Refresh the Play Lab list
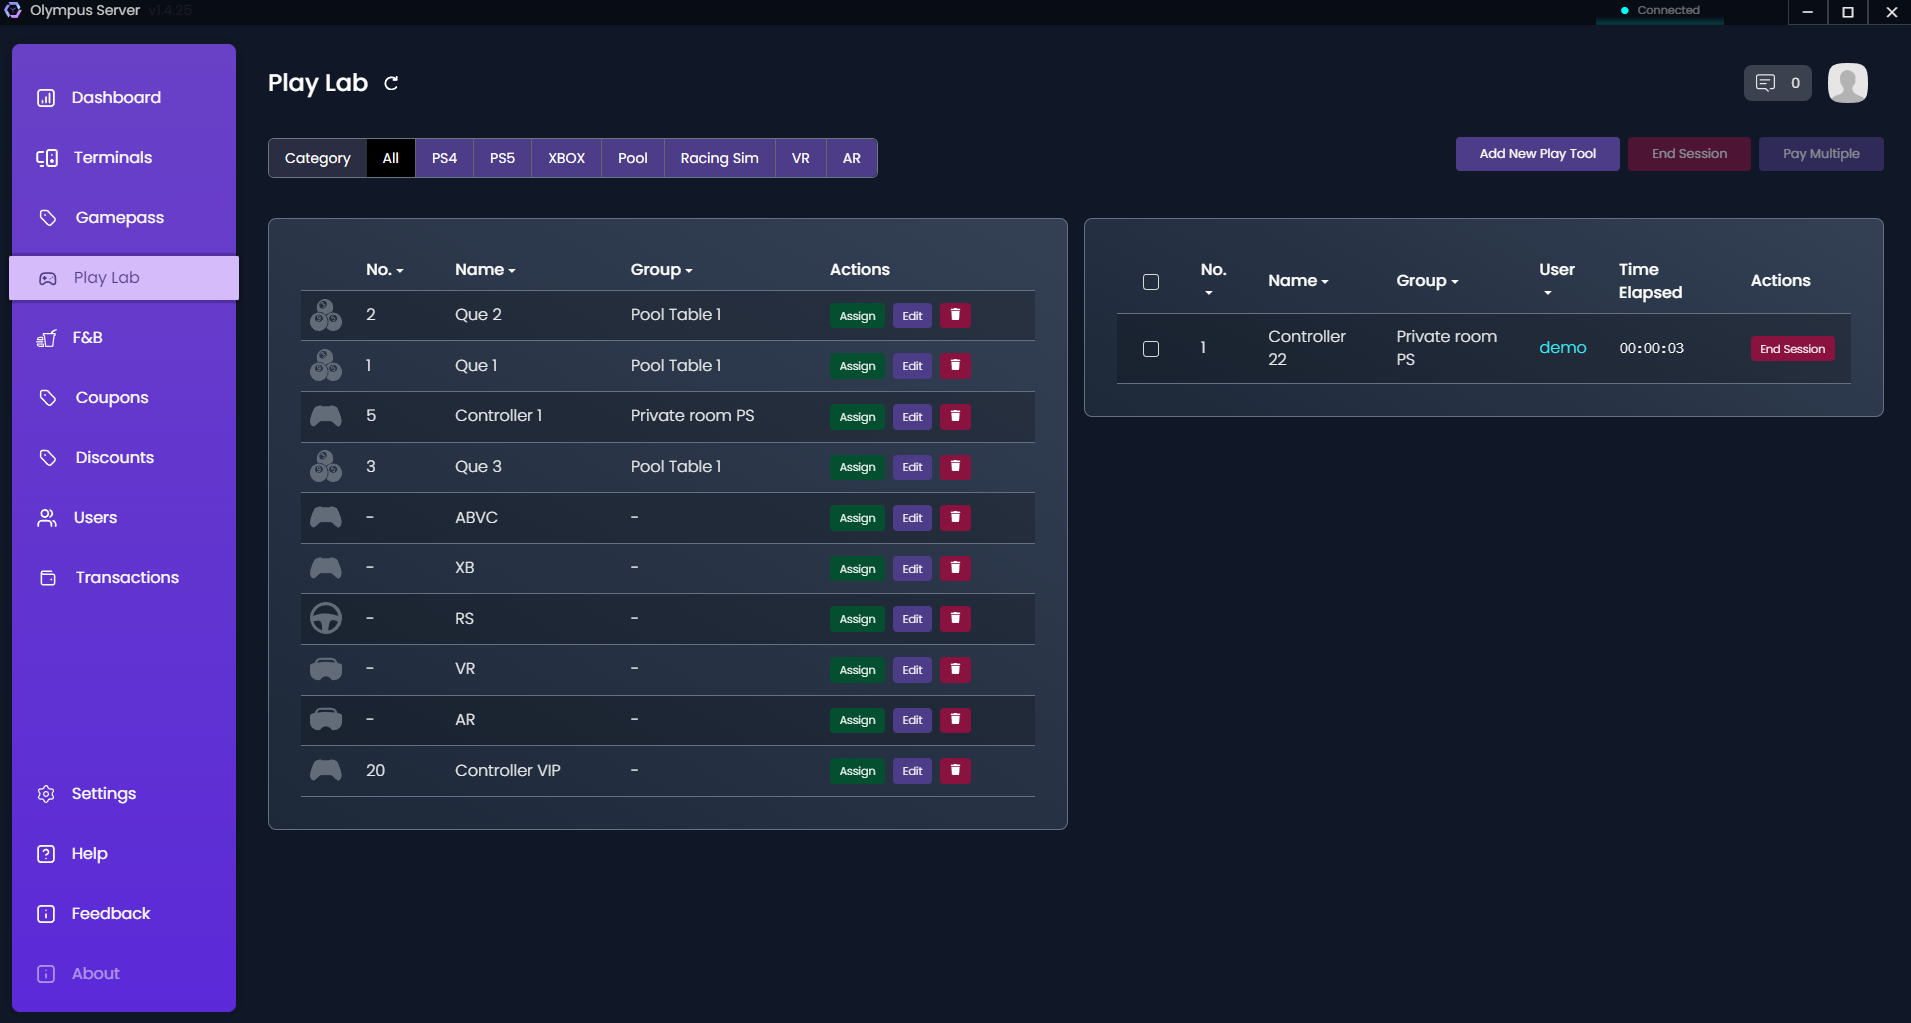Screen dimensions: 1911x1023 391,83
